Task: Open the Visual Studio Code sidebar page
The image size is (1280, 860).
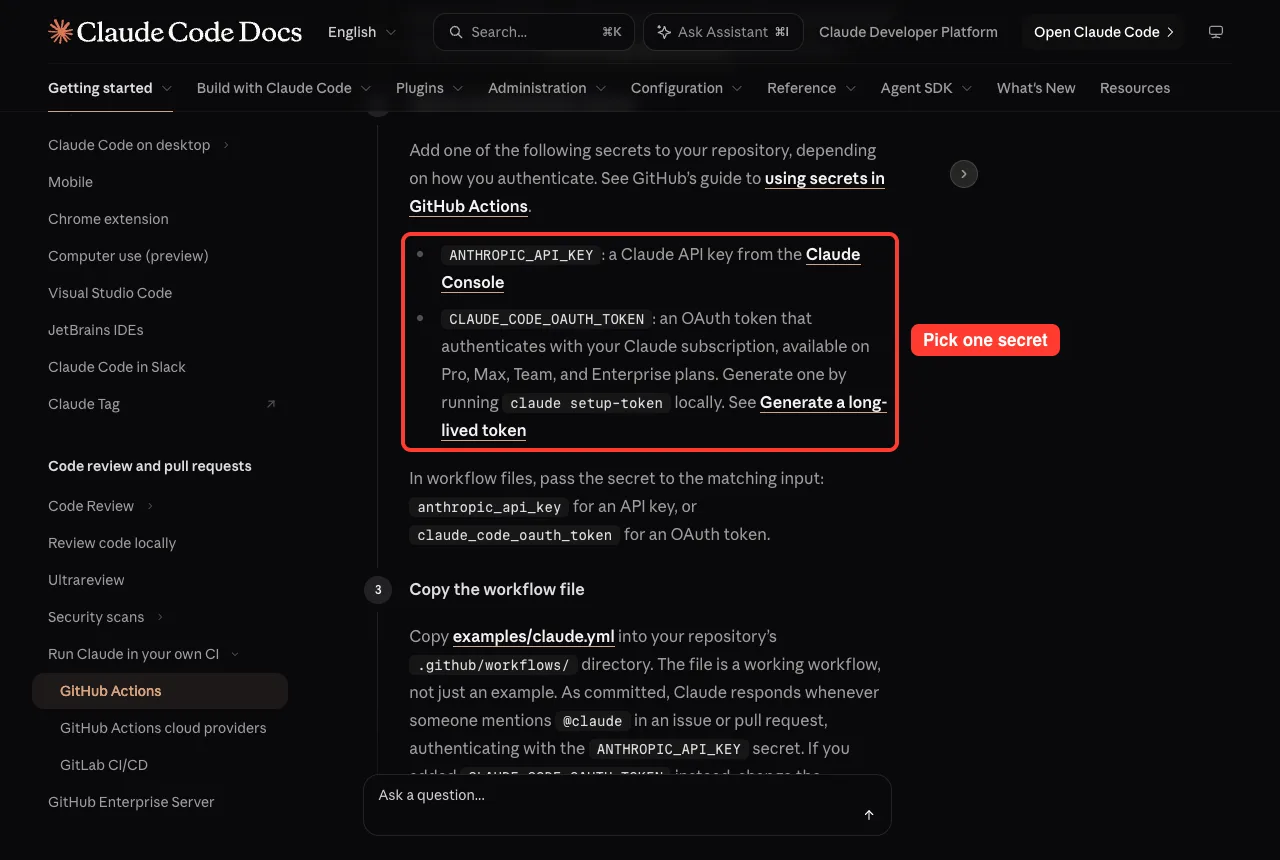Action: click(110, 293)
